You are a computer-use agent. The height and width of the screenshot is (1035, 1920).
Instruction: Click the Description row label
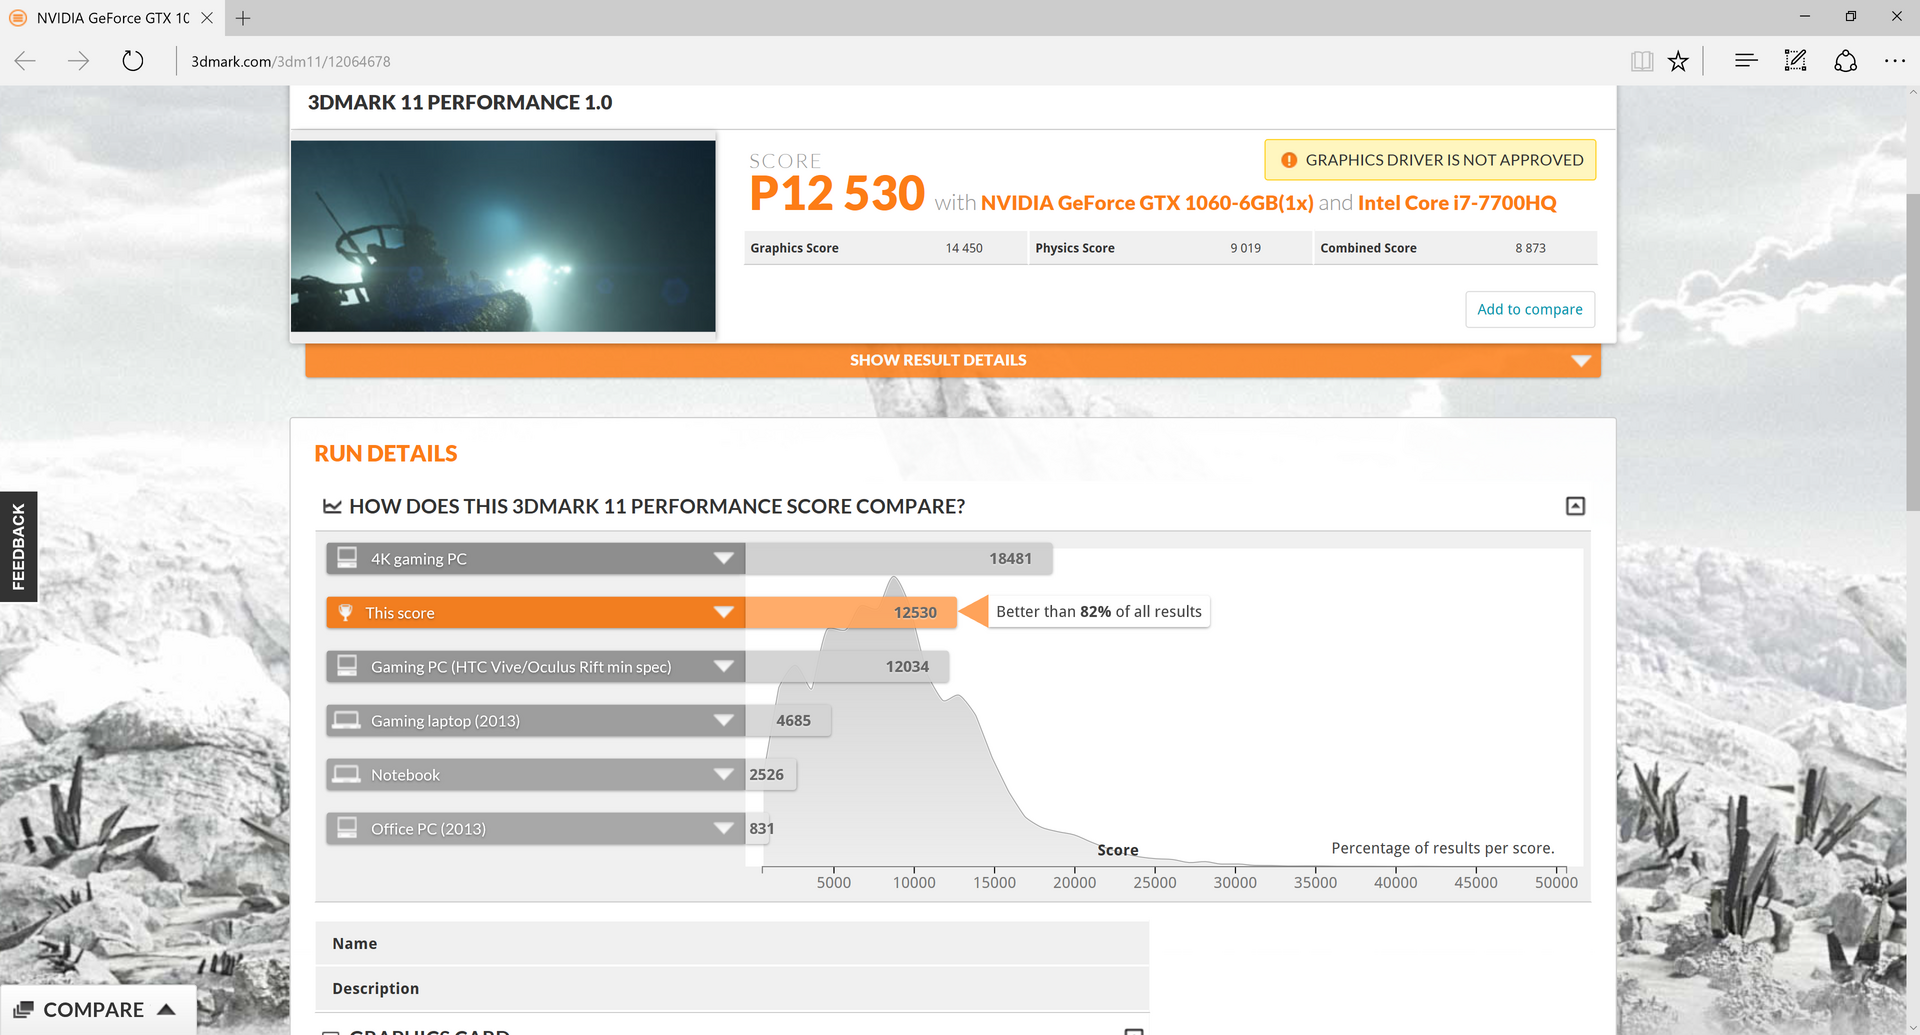tap(376, 989)
